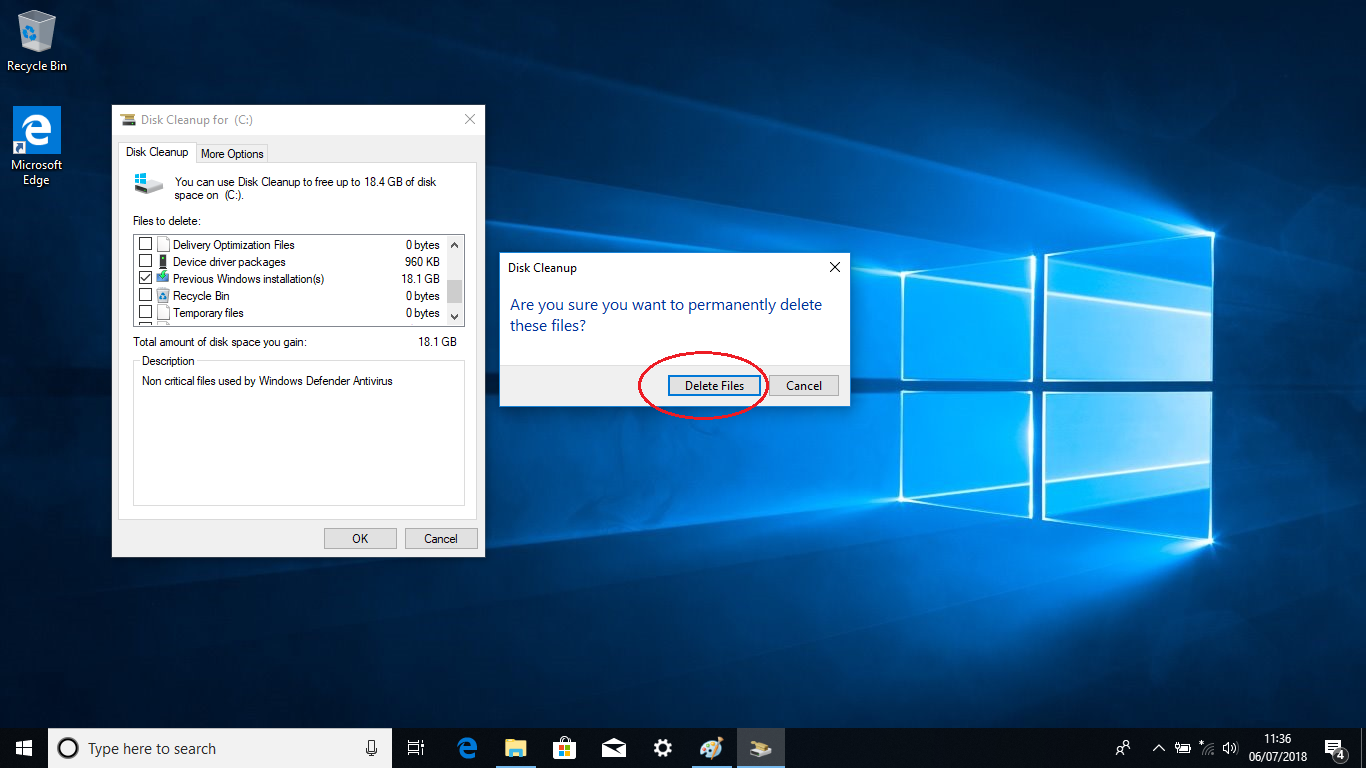Select the 18.1 GB size in file list
1366x768 pixels.
tap(420, 279)
